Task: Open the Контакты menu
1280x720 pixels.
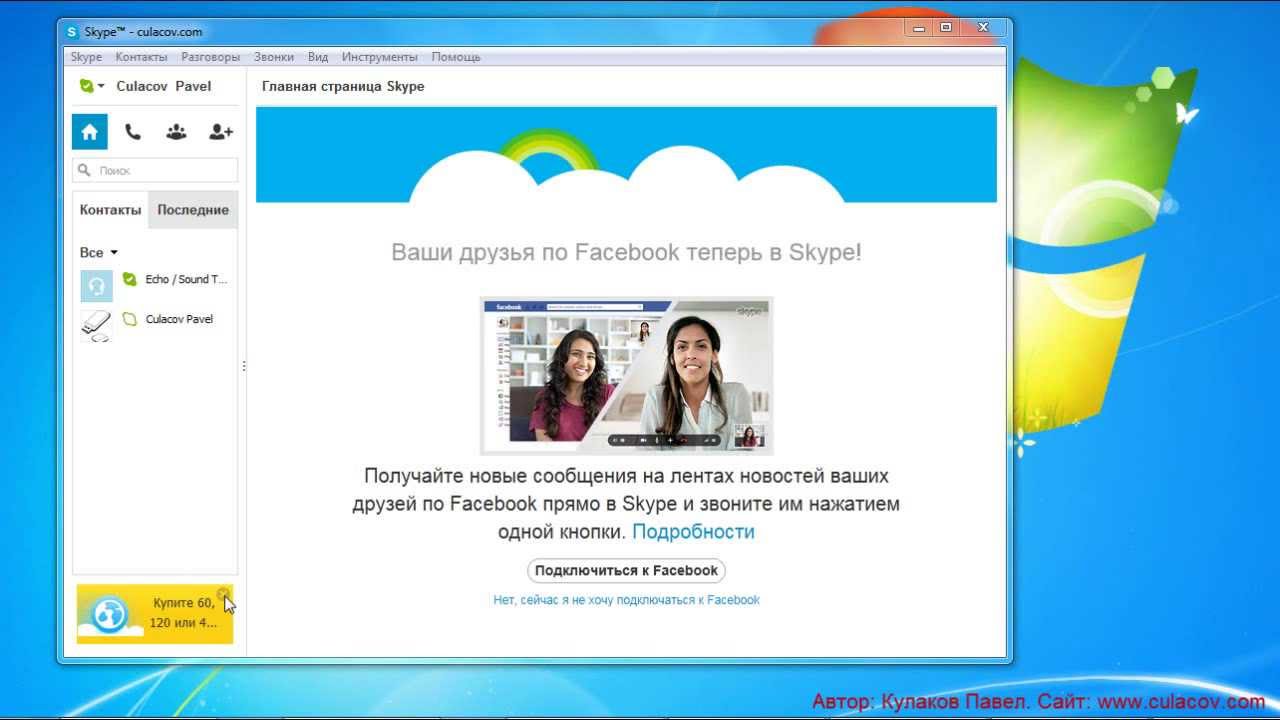Action: [x=141, y=57]
